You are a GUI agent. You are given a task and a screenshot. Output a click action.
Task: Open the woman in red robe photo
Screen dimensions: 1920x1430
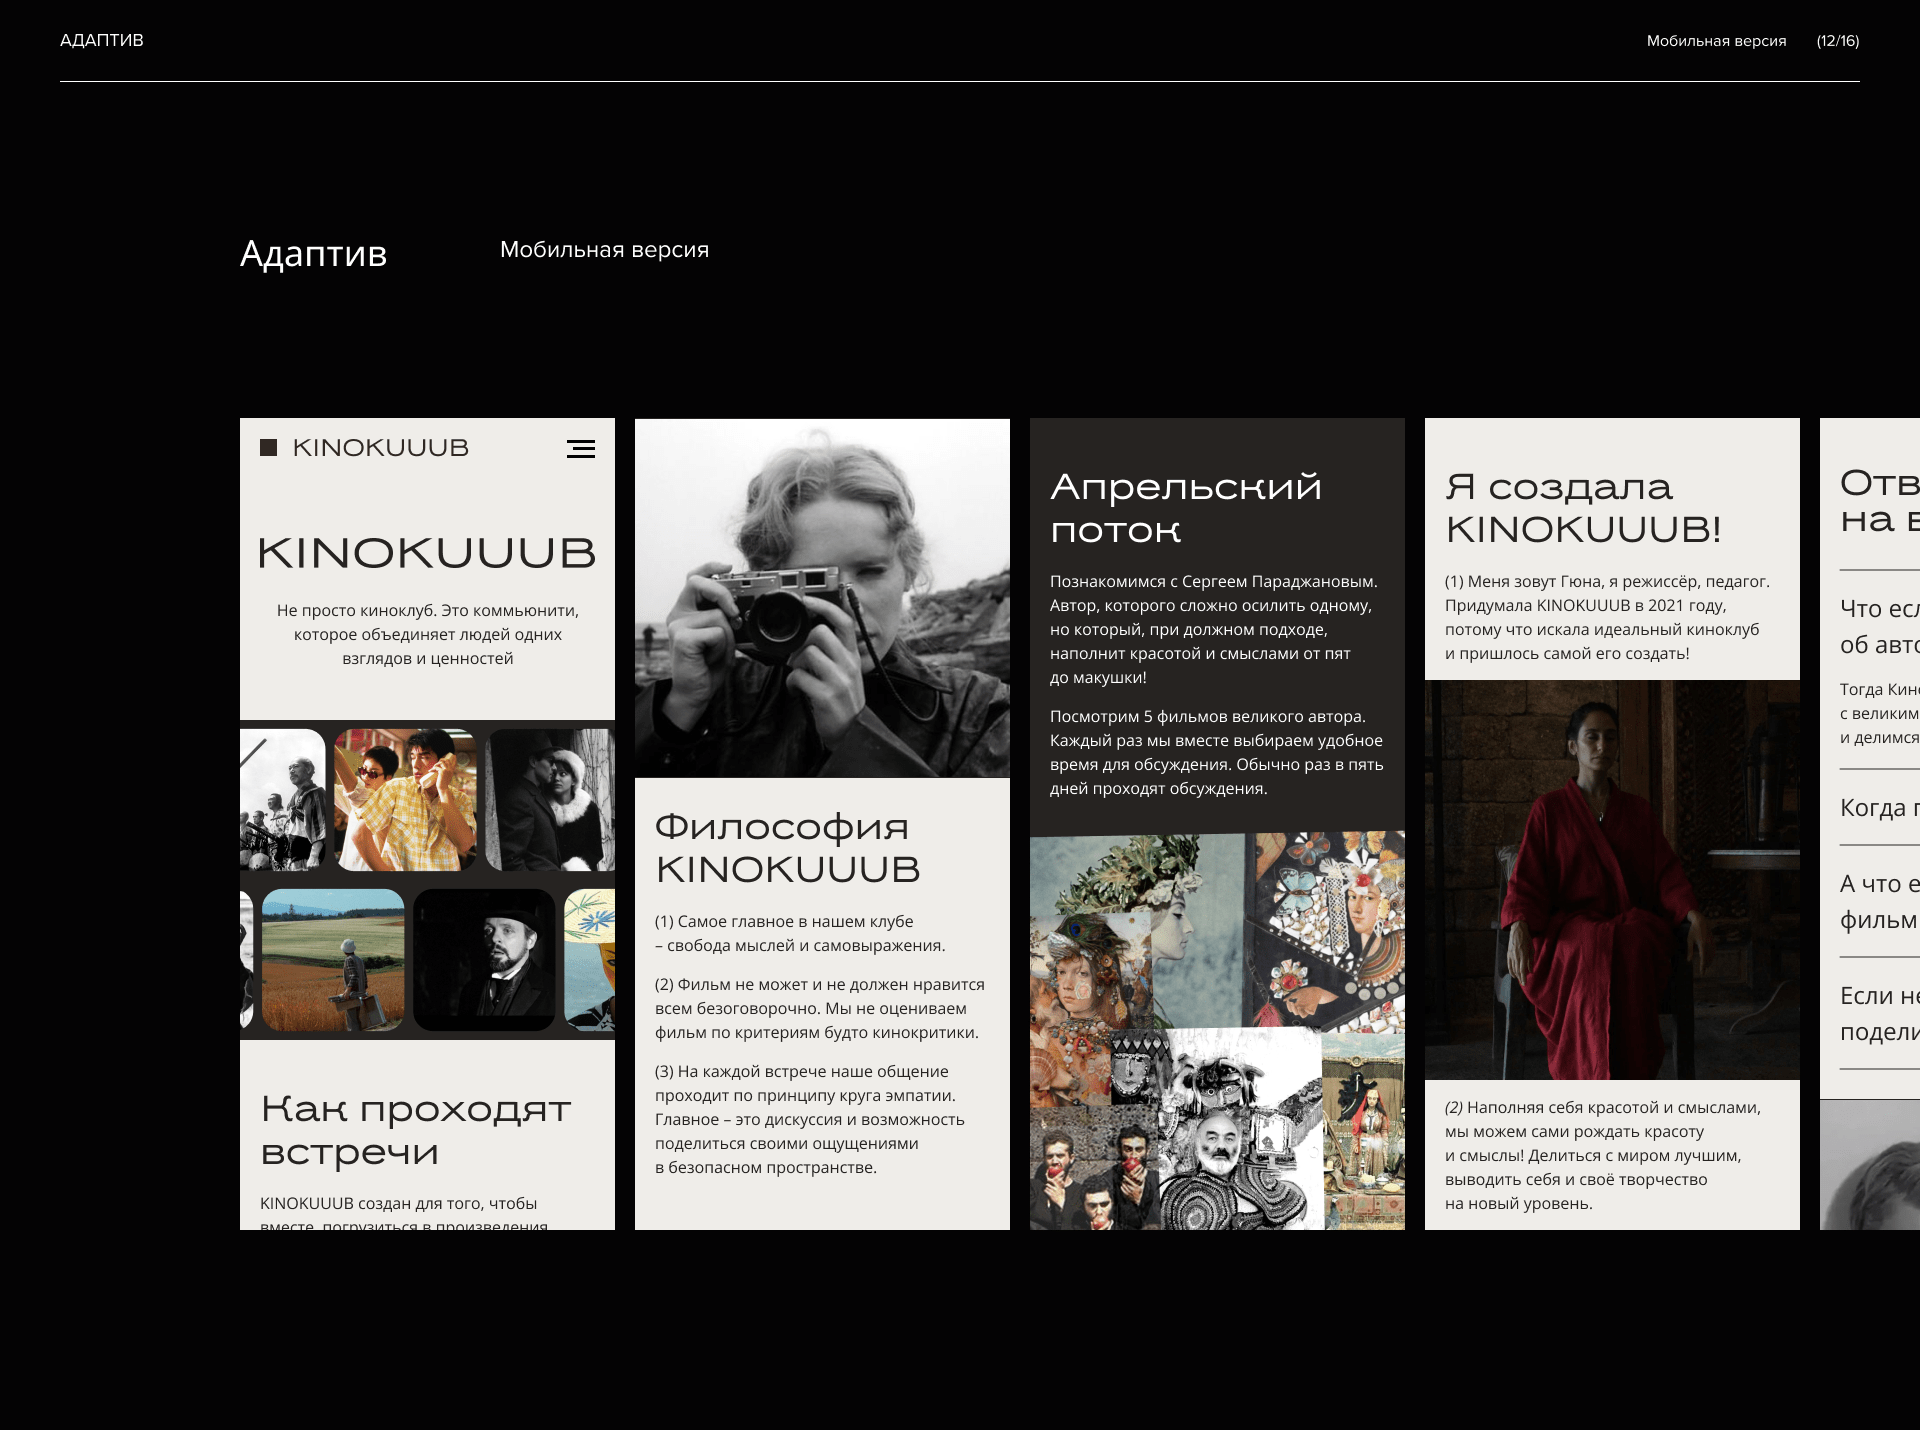tap(1611, 880)
